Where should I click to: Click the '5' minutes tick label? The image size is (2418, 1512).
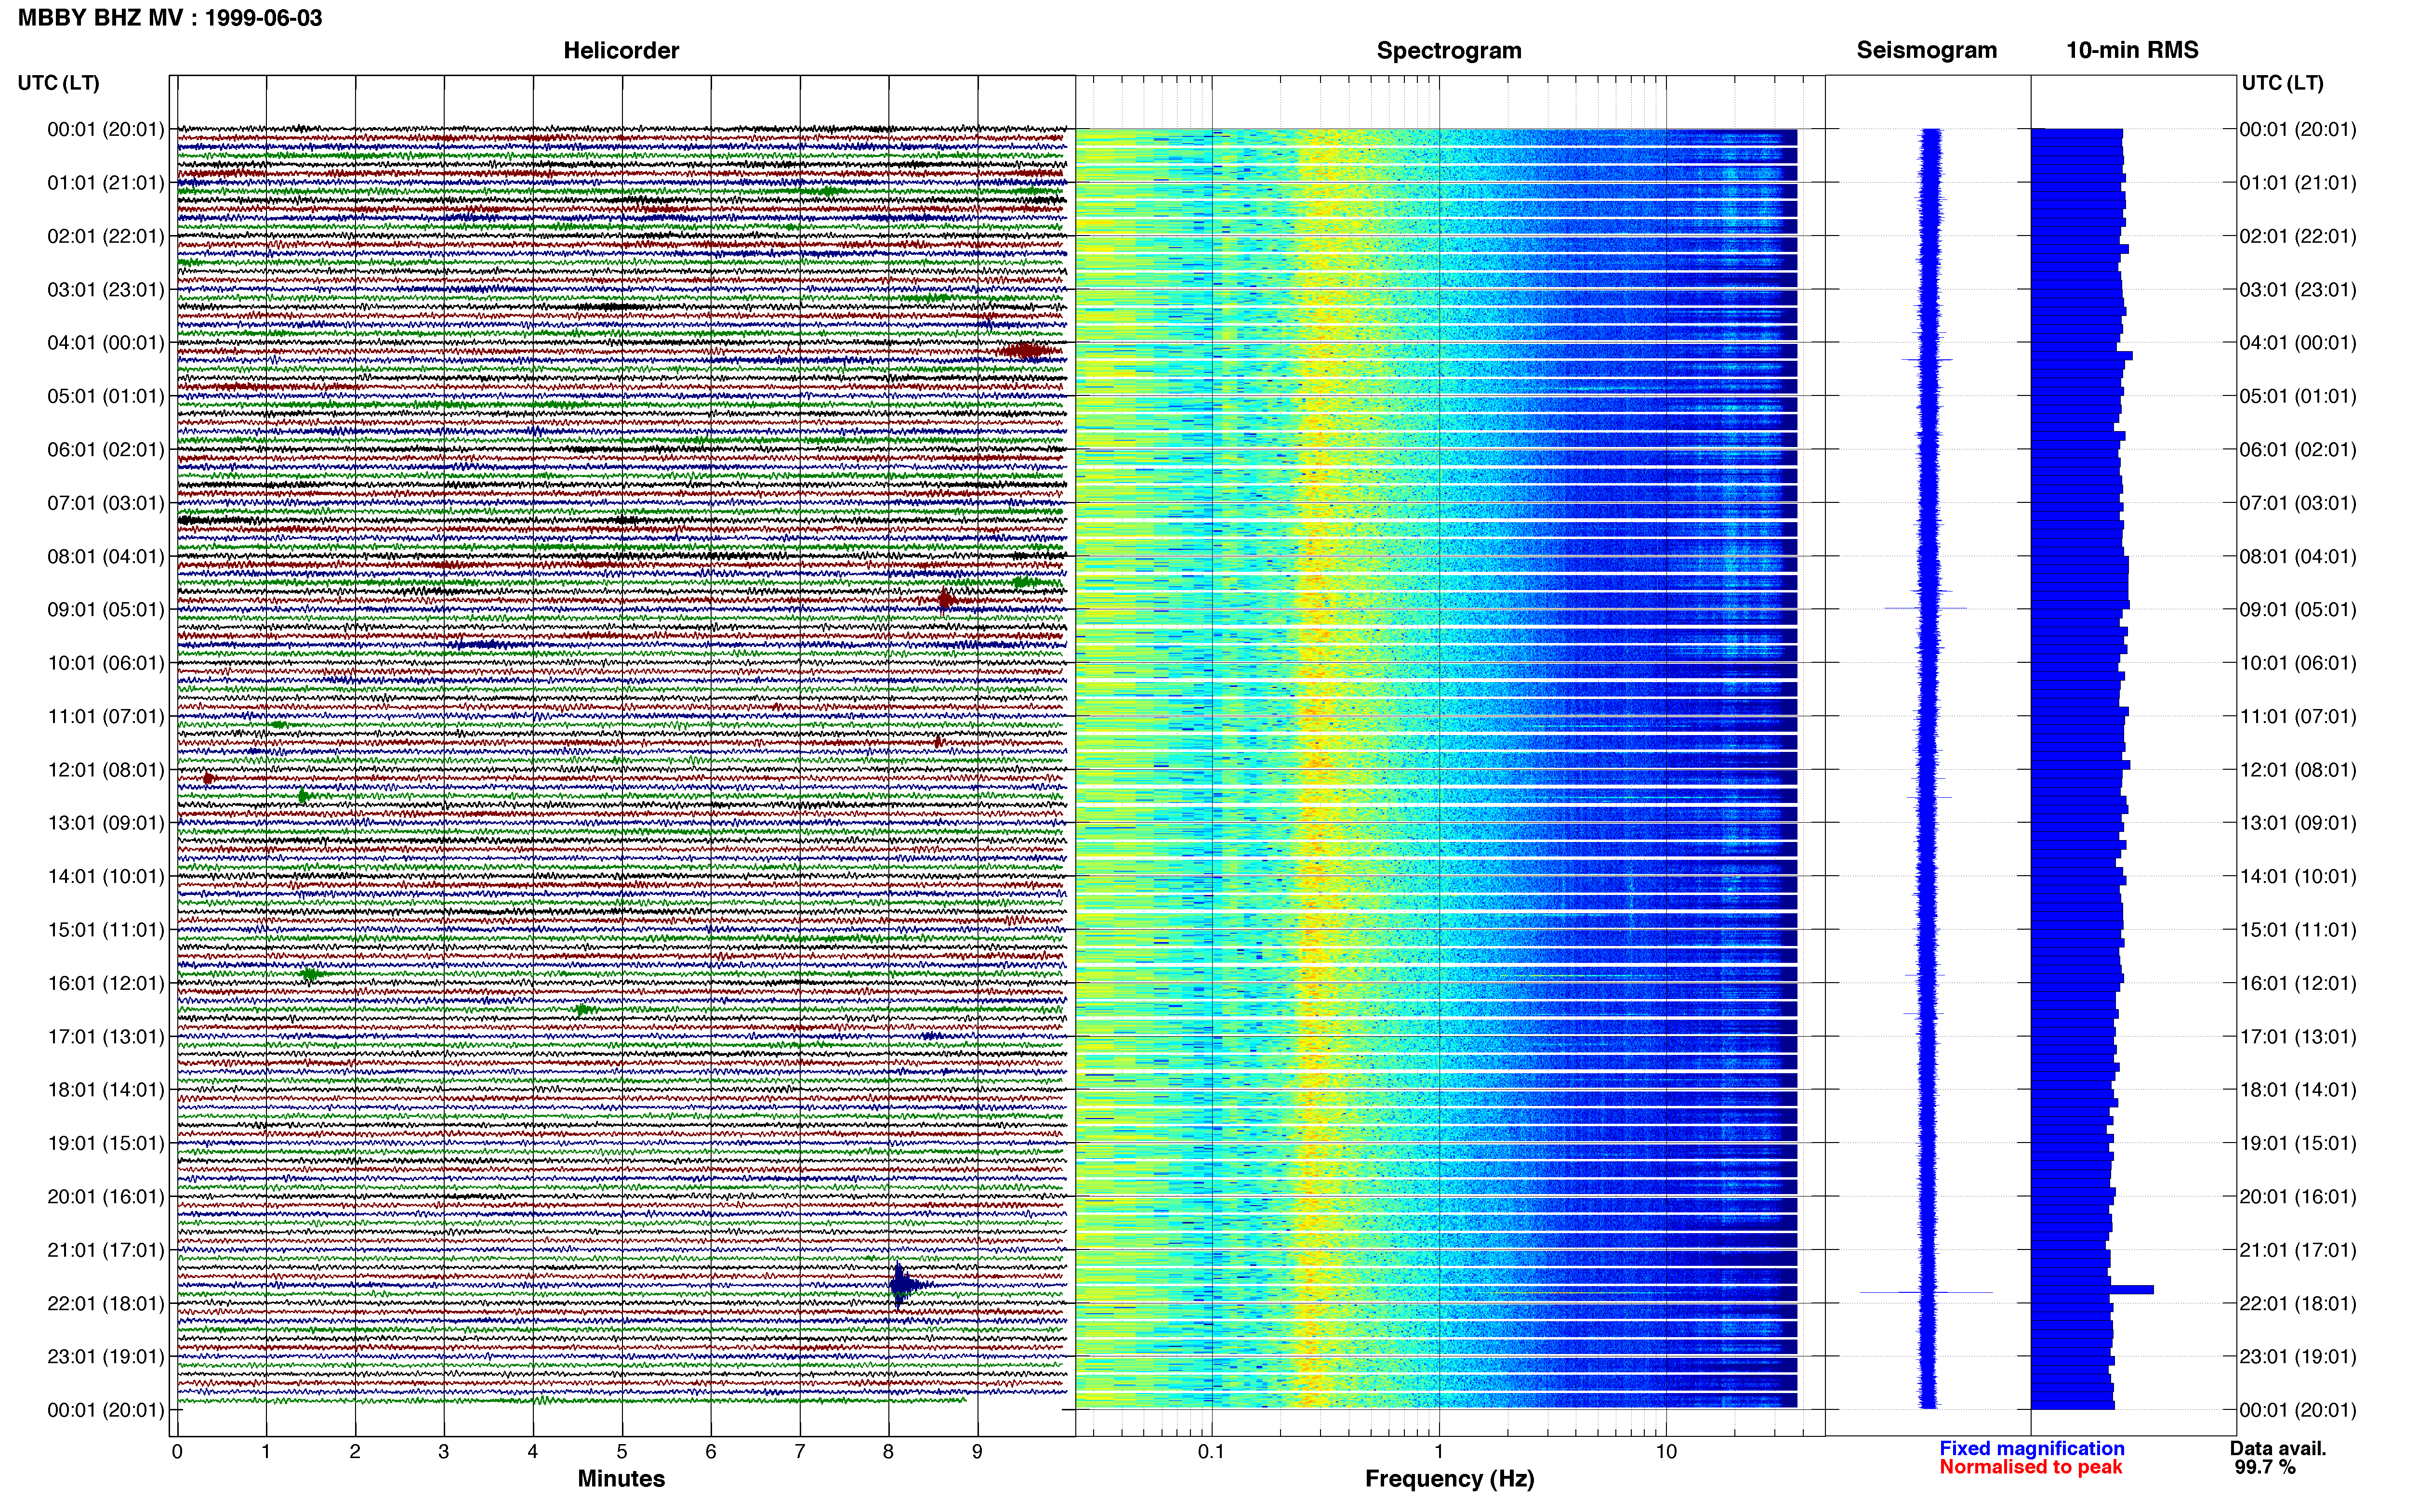(622, 1451)
